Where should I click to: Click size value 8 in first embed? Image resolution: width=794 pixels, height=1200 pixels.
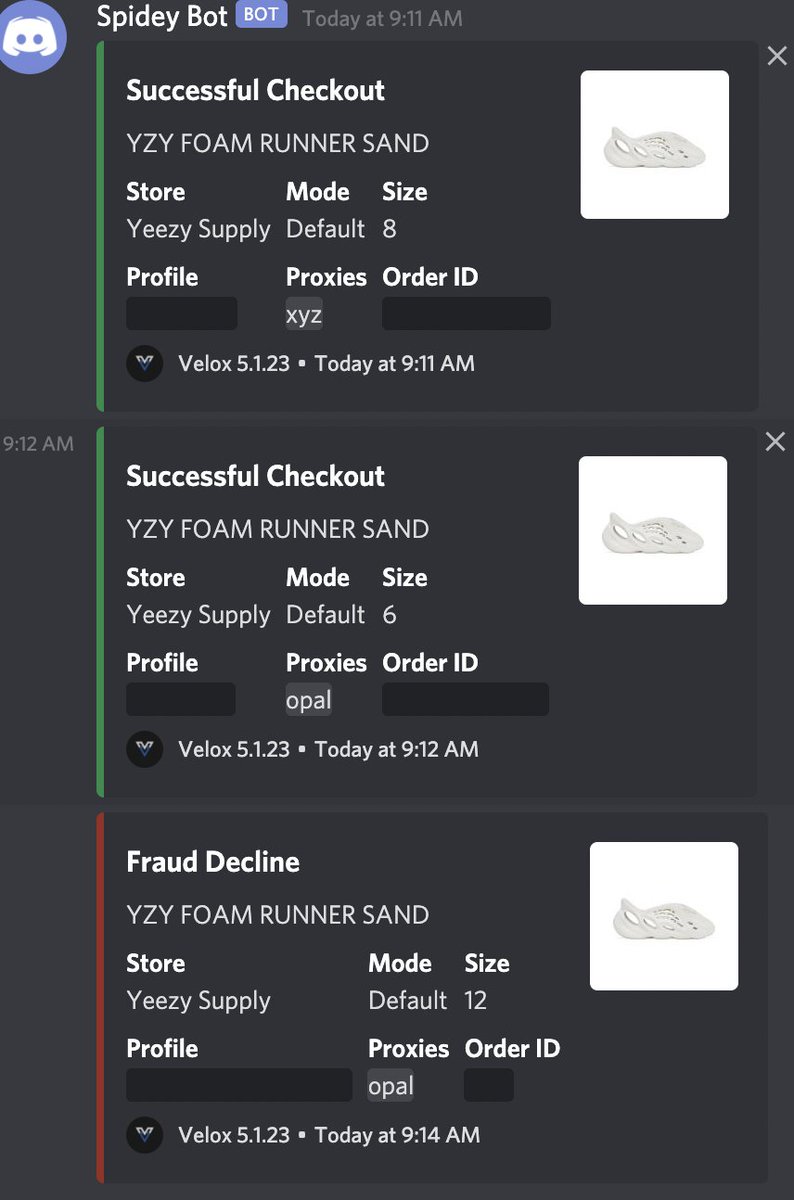[x=390, y=229]
